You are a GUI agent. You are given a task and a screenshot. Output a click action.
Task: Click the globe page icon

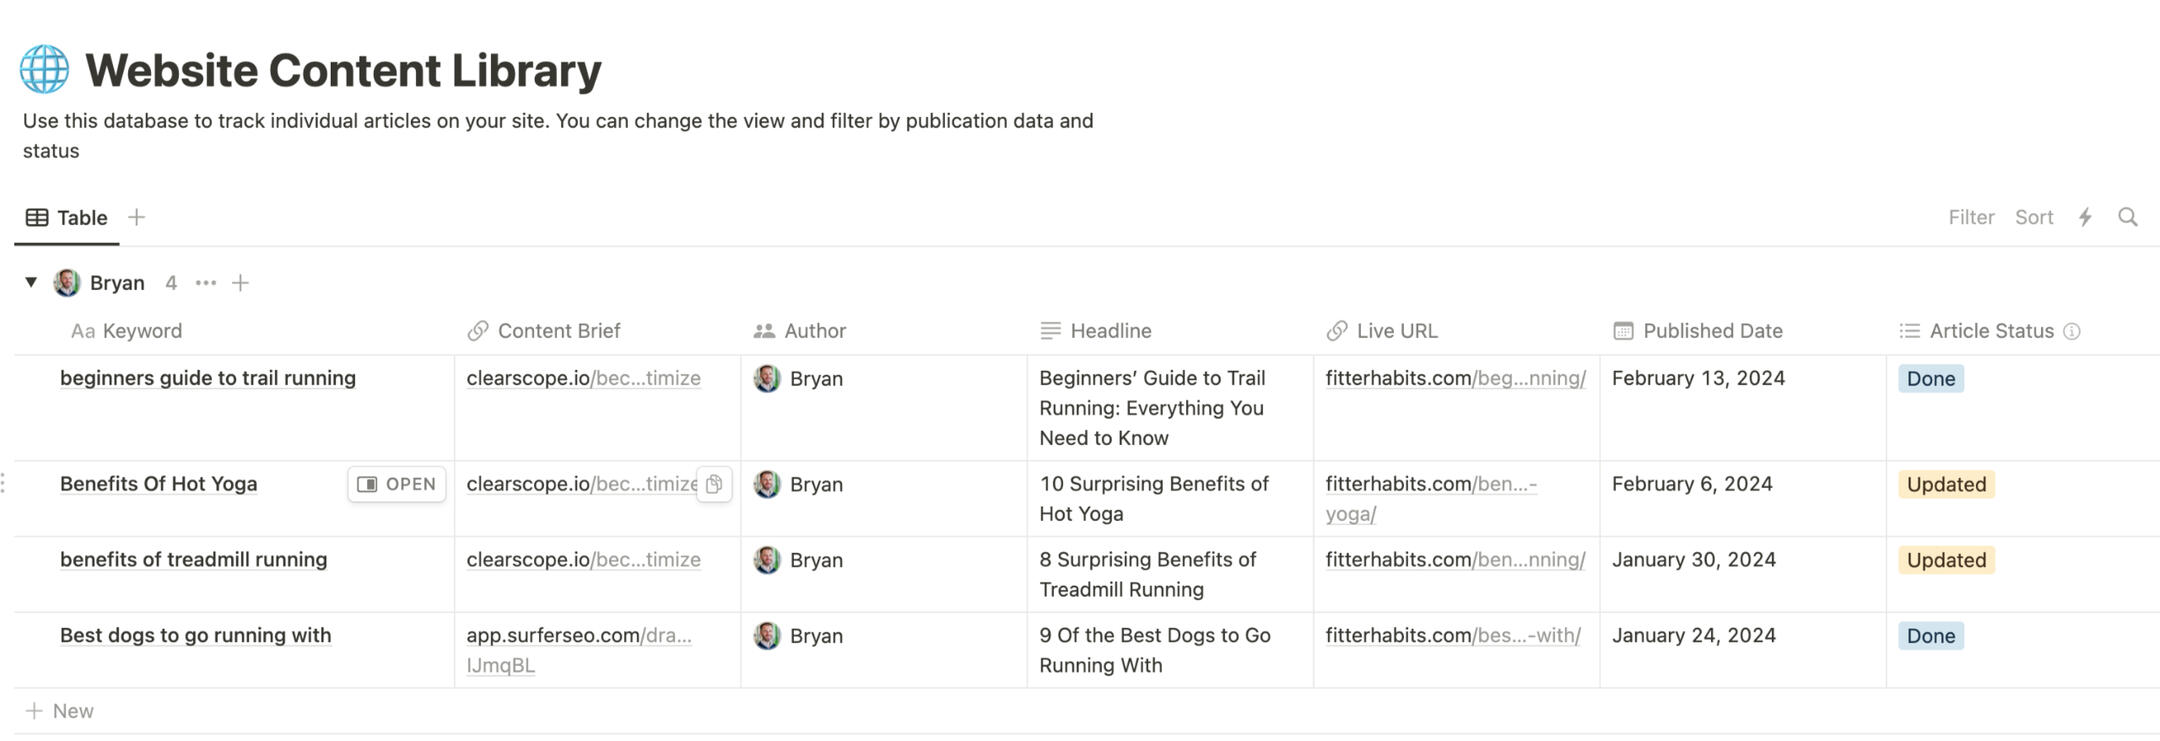[x=44, y=69]
